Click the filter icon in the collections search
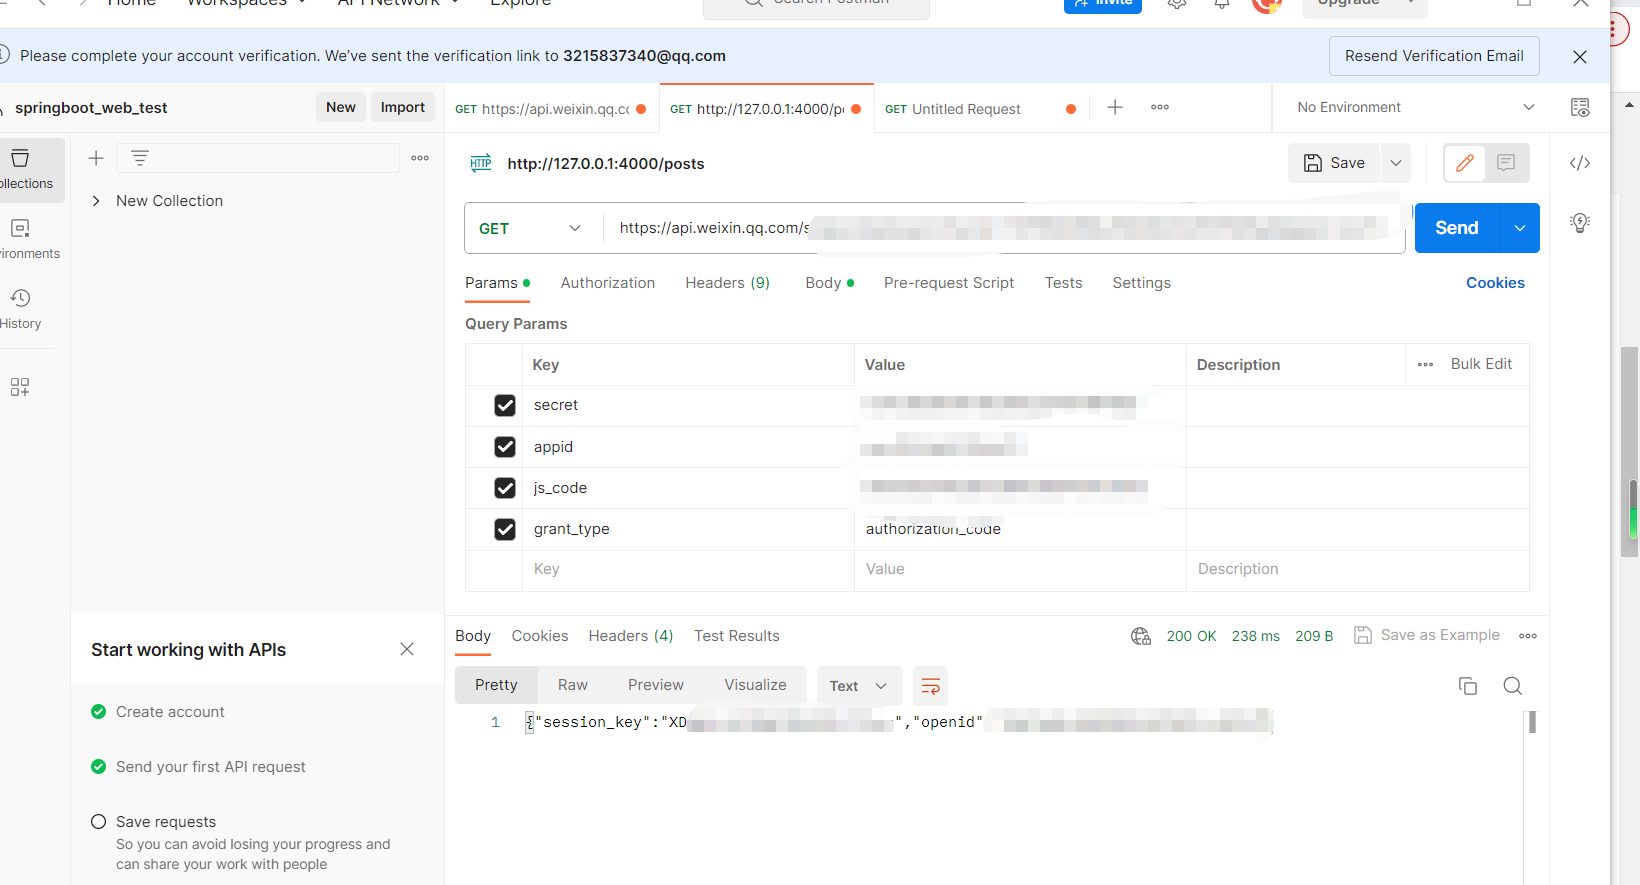This screenshot has width=1640, height=885. pos(140,158)
